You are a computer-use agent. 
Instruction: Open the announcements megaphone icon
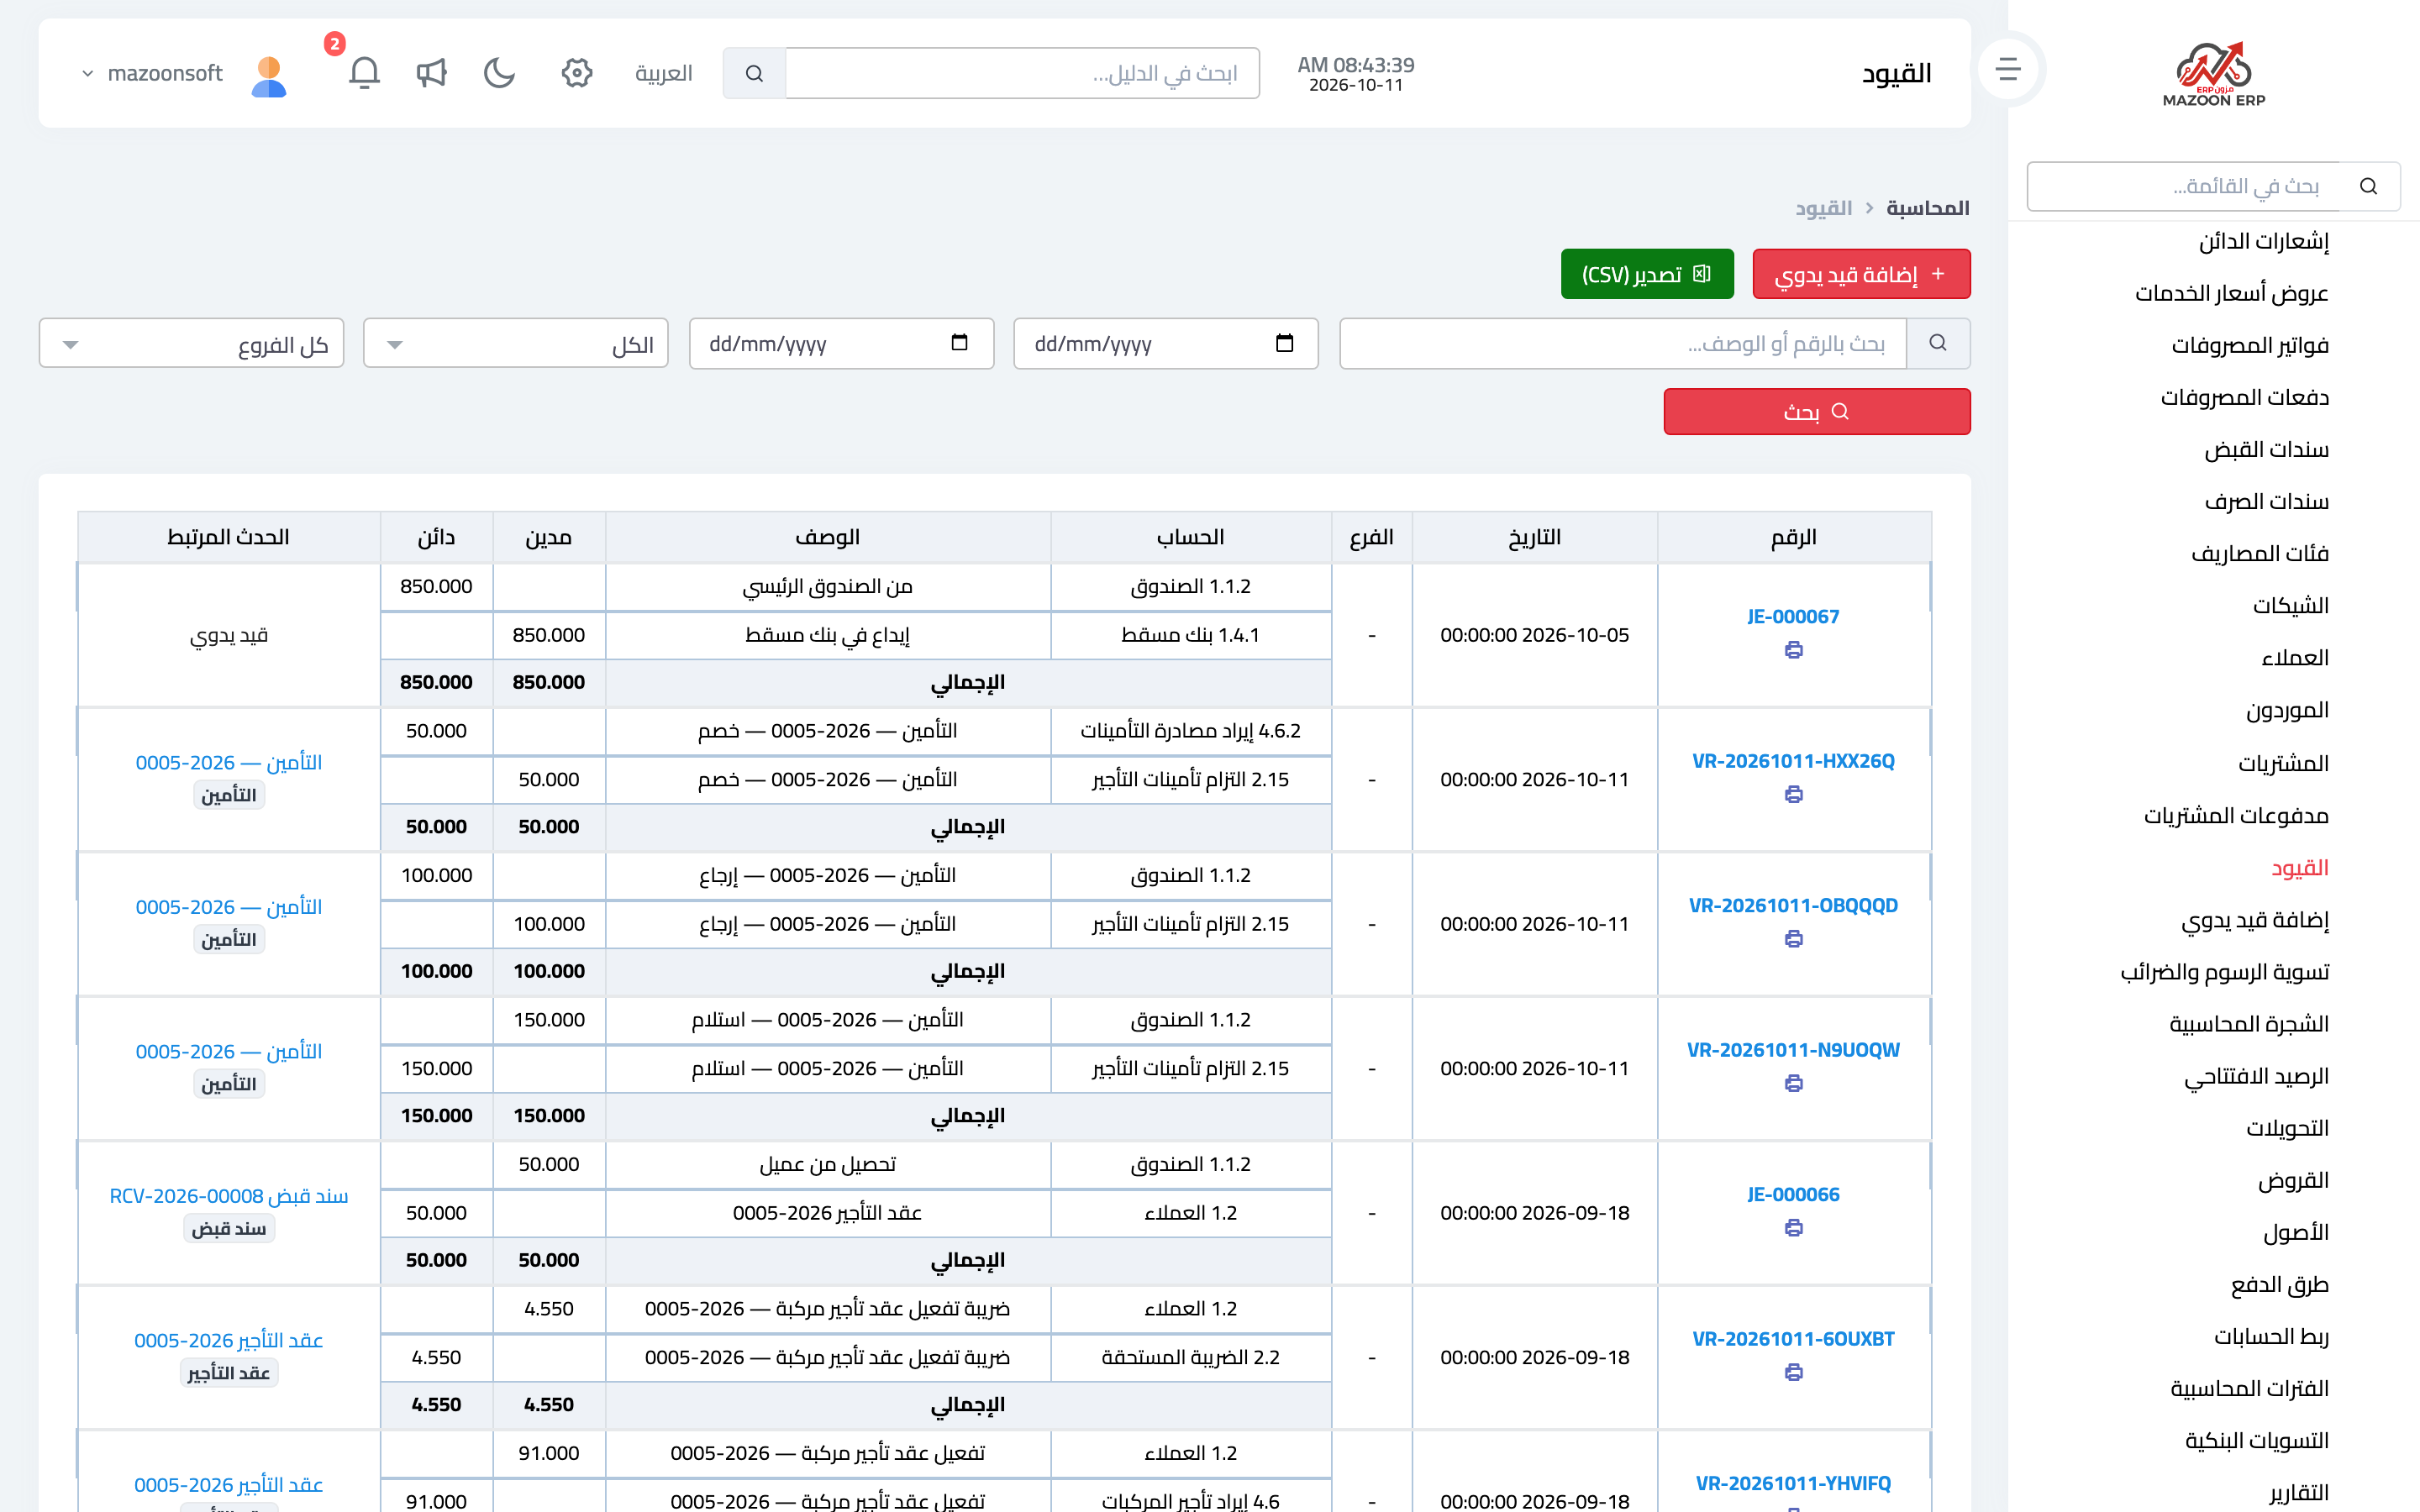coord(431,73)
